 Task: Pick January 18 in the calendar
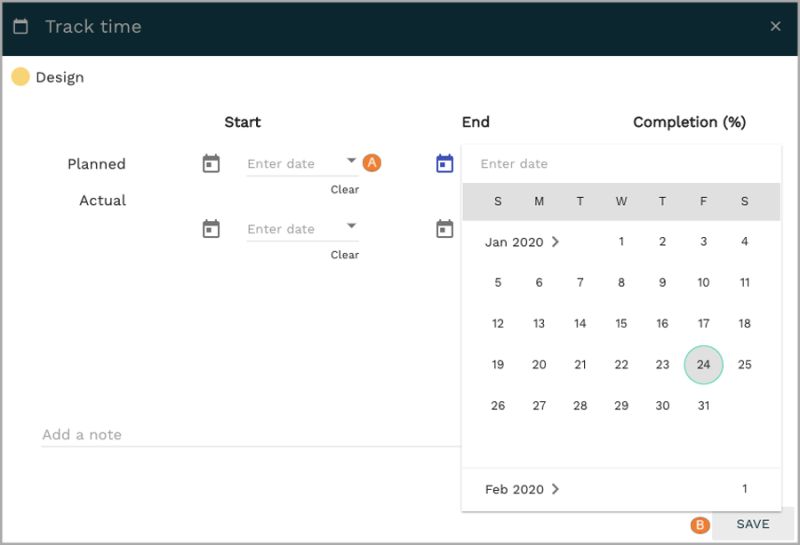744,324
